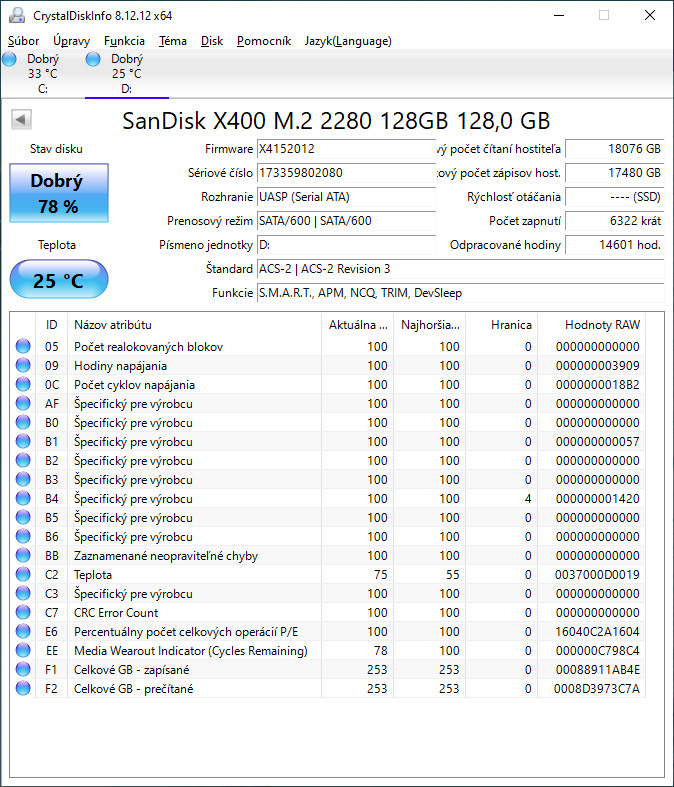Viewport: 674px width, 787px height.
Task: Select row Zaznamenané neopraviteľné chyby
Action: click(x=328, y=555)
